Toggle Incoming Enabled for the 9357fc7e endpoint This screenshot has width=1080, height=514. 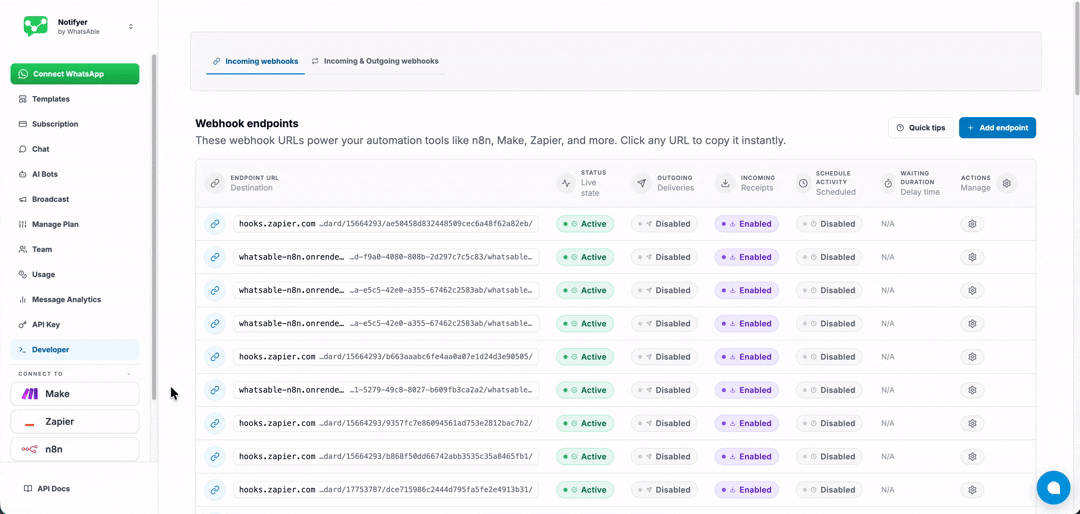point(747,423)
